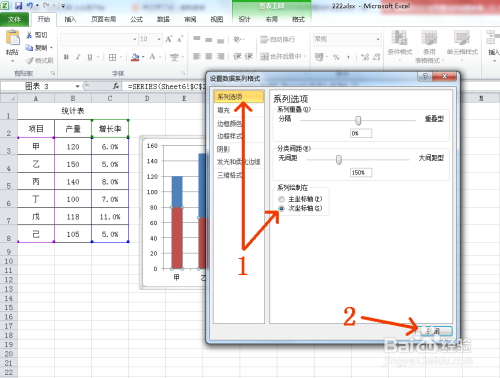Click the Copy icon in clipboard group

[29, 48]
